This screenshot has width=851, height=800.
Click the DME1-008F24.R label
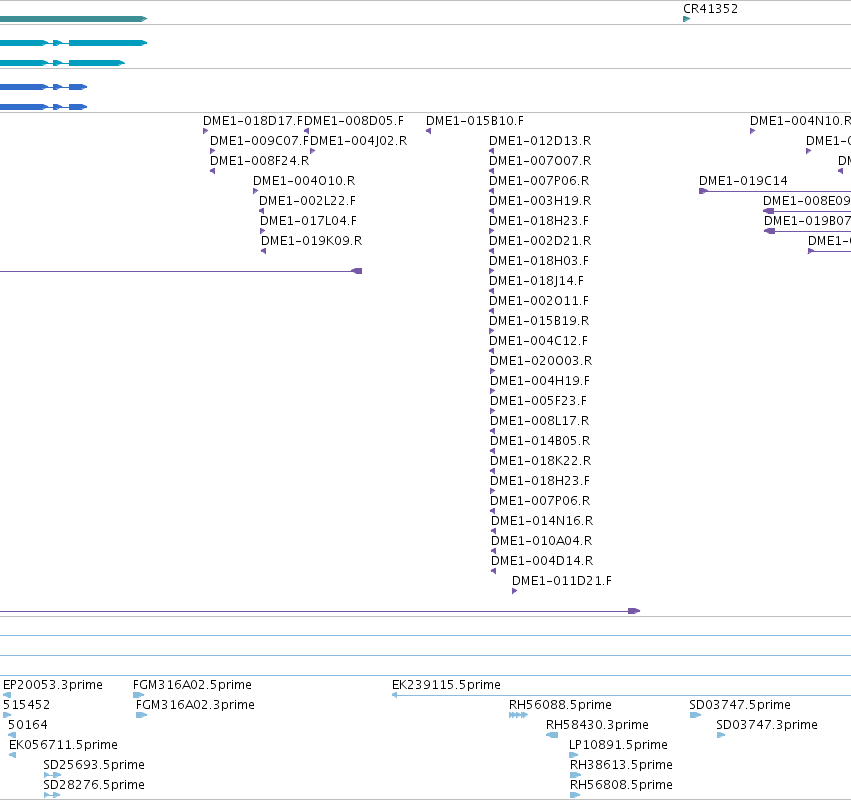point(259,161)
